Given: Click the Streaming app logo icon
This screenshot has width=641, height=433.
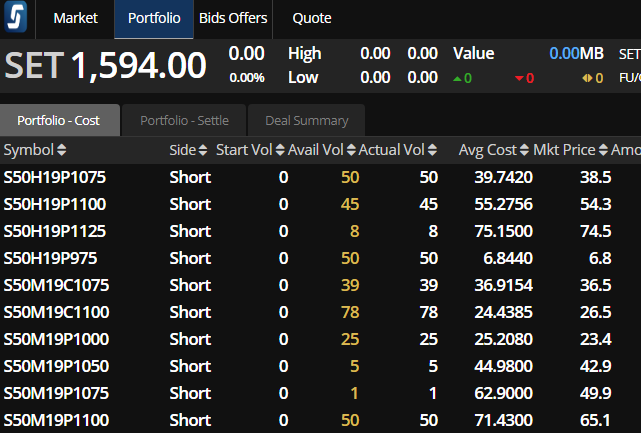Looking at the screenshot, I should (x=16, y=17).
